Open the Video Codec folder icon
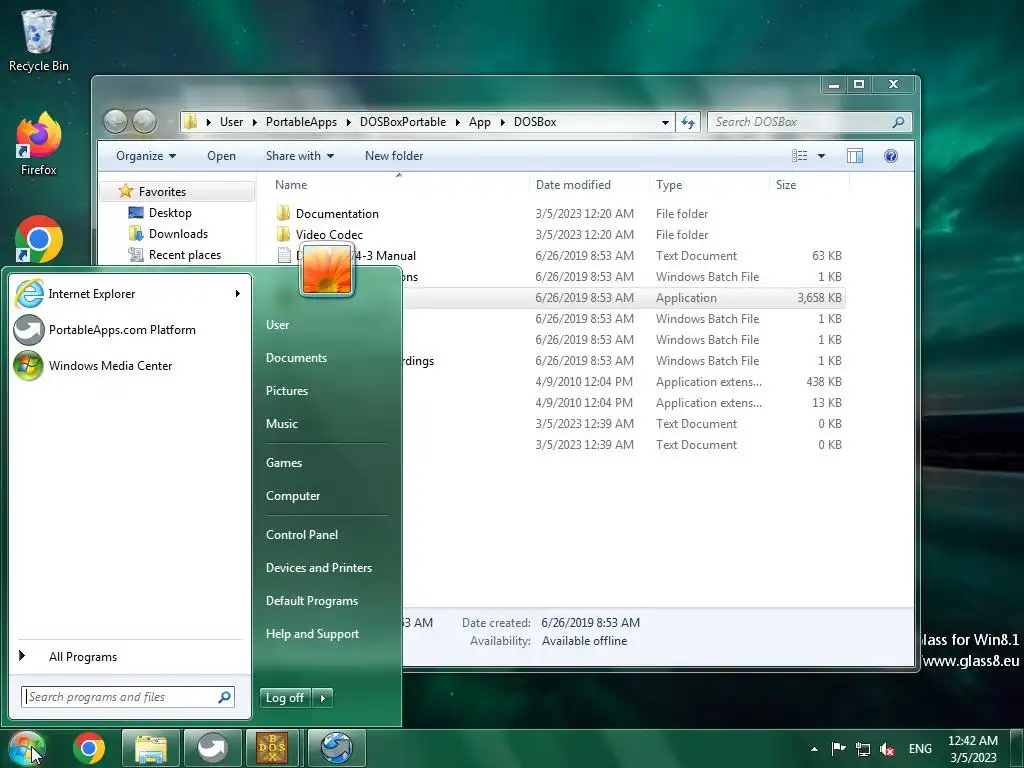This screenshot has width=1024, height=768. click(x=283, y=234)
